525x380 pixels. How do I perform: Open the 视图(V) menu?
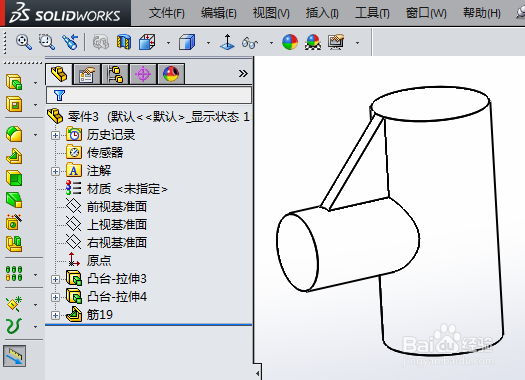point(271,13)
